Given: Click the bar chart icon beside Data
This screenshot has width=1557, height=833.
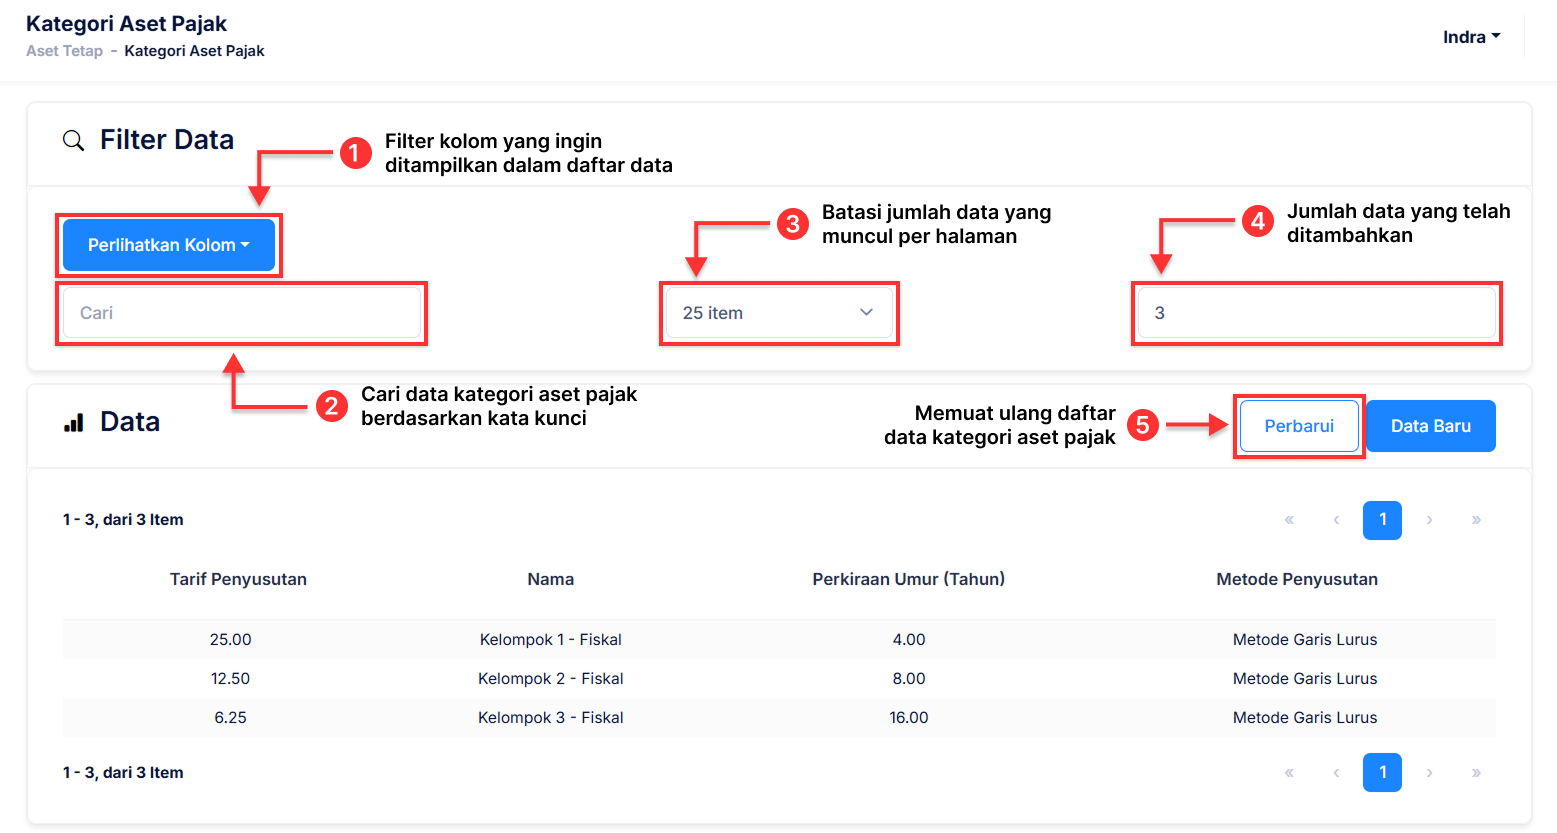Looking at the screenshot, I should pyautogui.click(x=73, y=423).
